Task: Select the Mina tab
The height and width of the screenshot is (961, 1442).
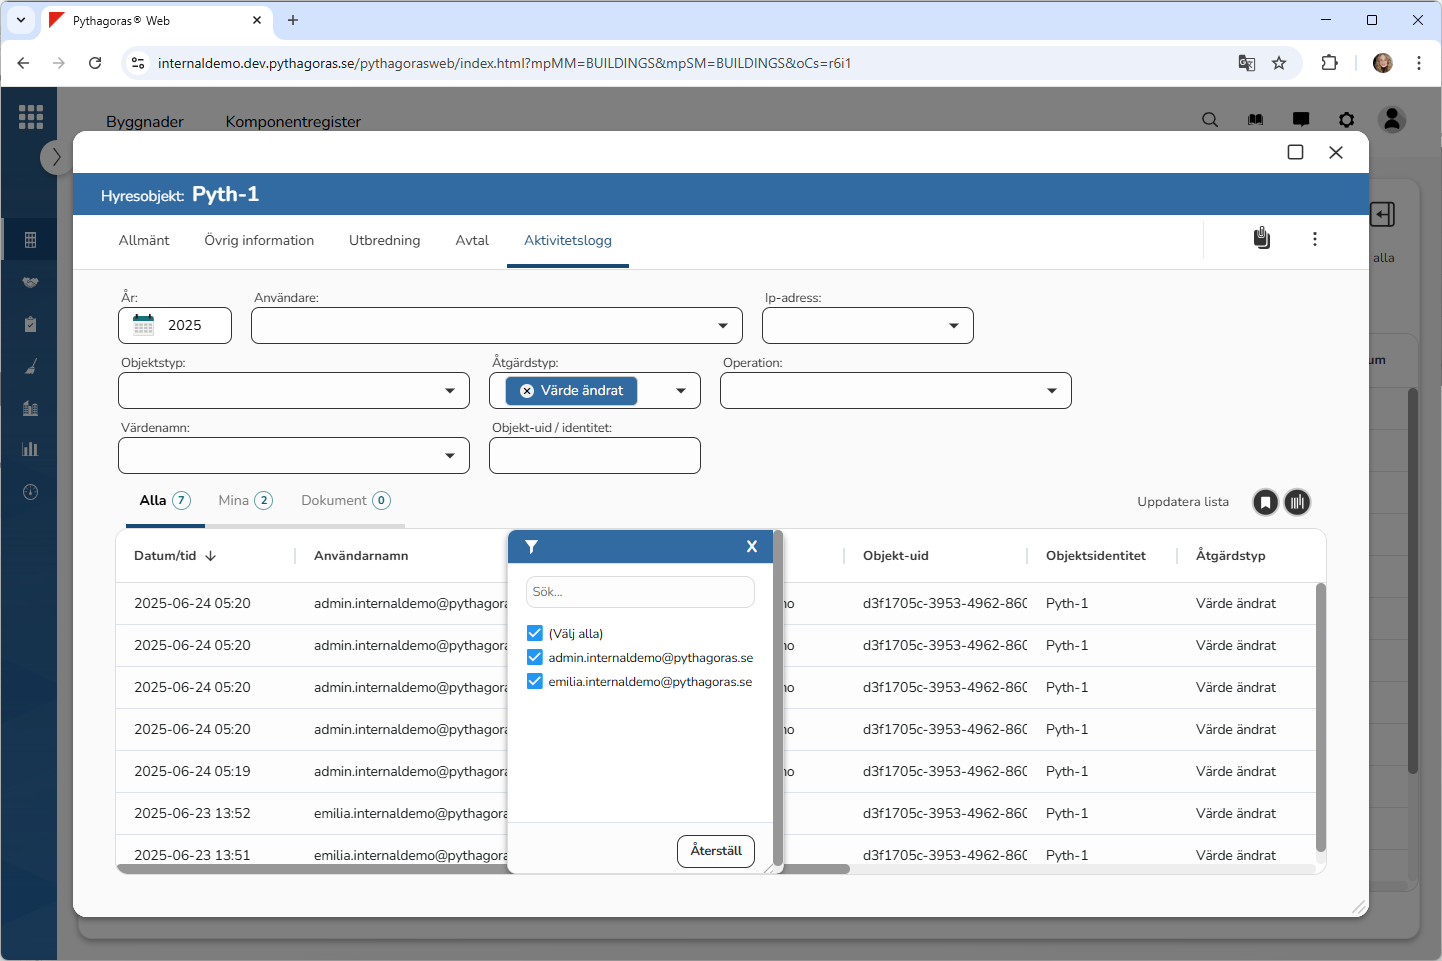Action: pos(234,501)
